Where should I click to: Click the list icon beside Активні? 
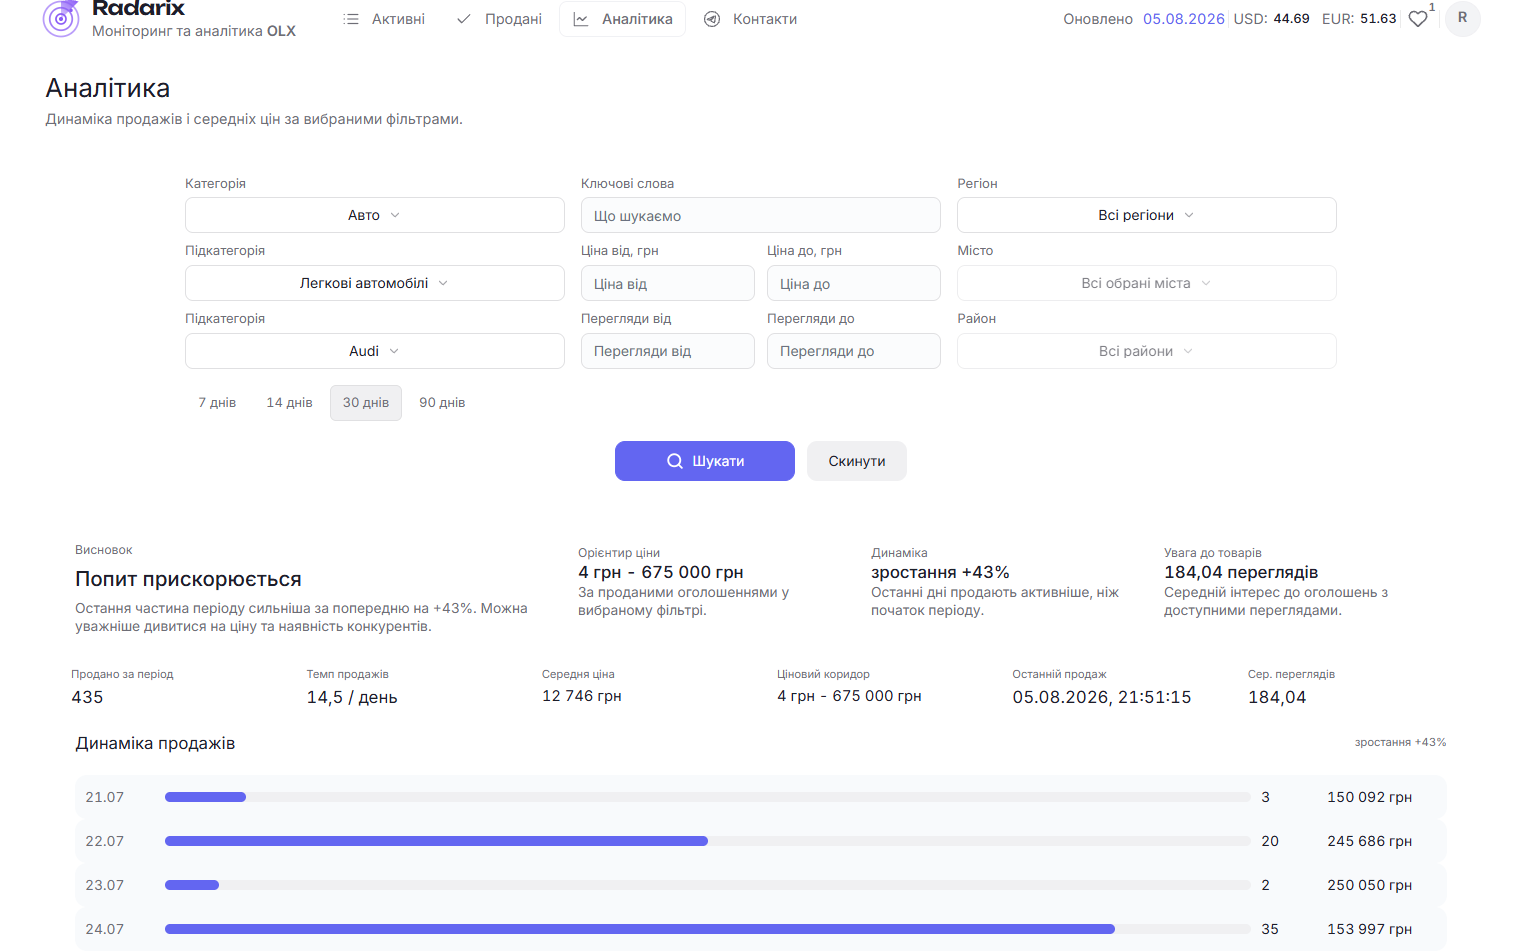[351, 19]
